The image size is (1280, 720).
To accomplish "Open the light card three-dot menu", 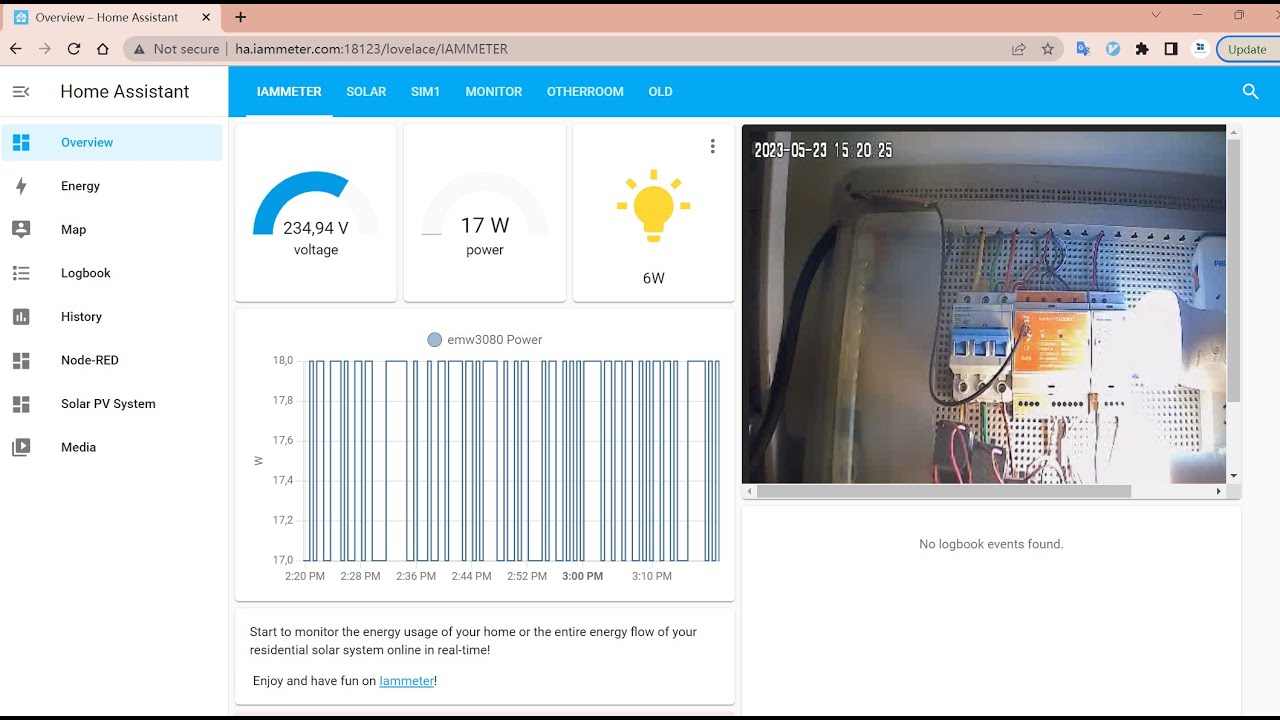I will (x=712, y=146).
